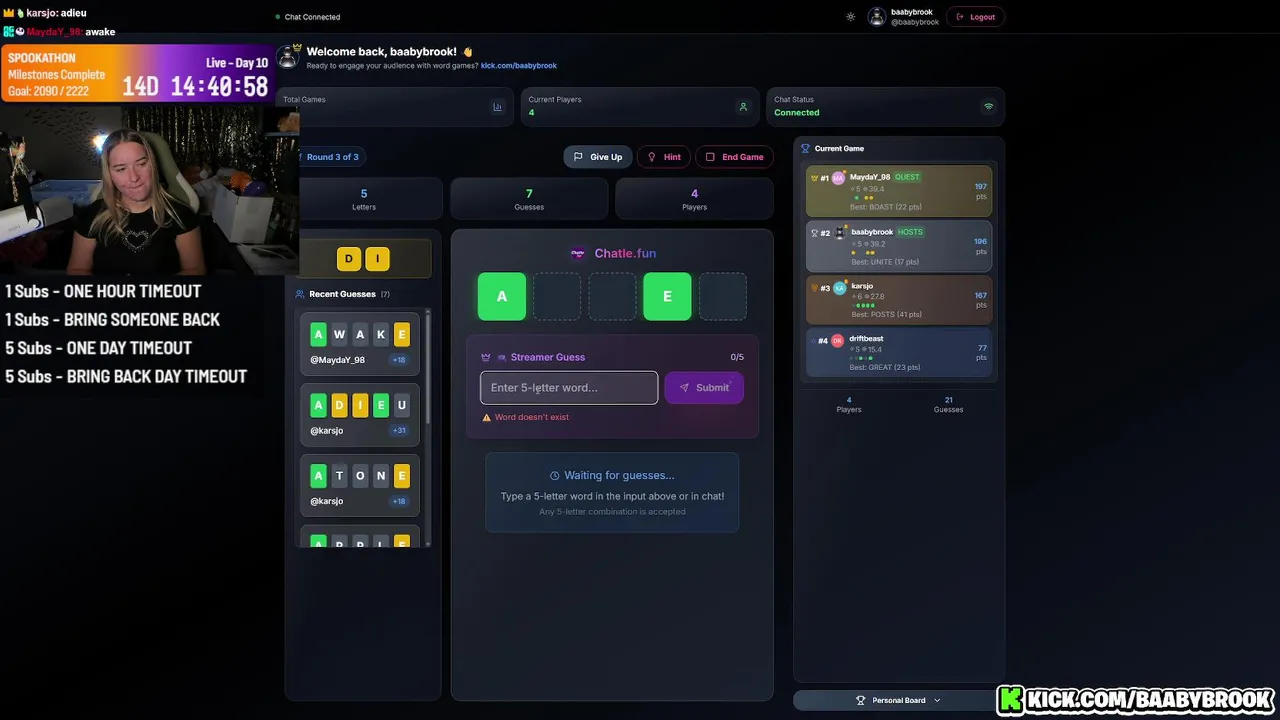Click the End Game button
Screen dimensions: 1280x720
[x=735, y=157]
